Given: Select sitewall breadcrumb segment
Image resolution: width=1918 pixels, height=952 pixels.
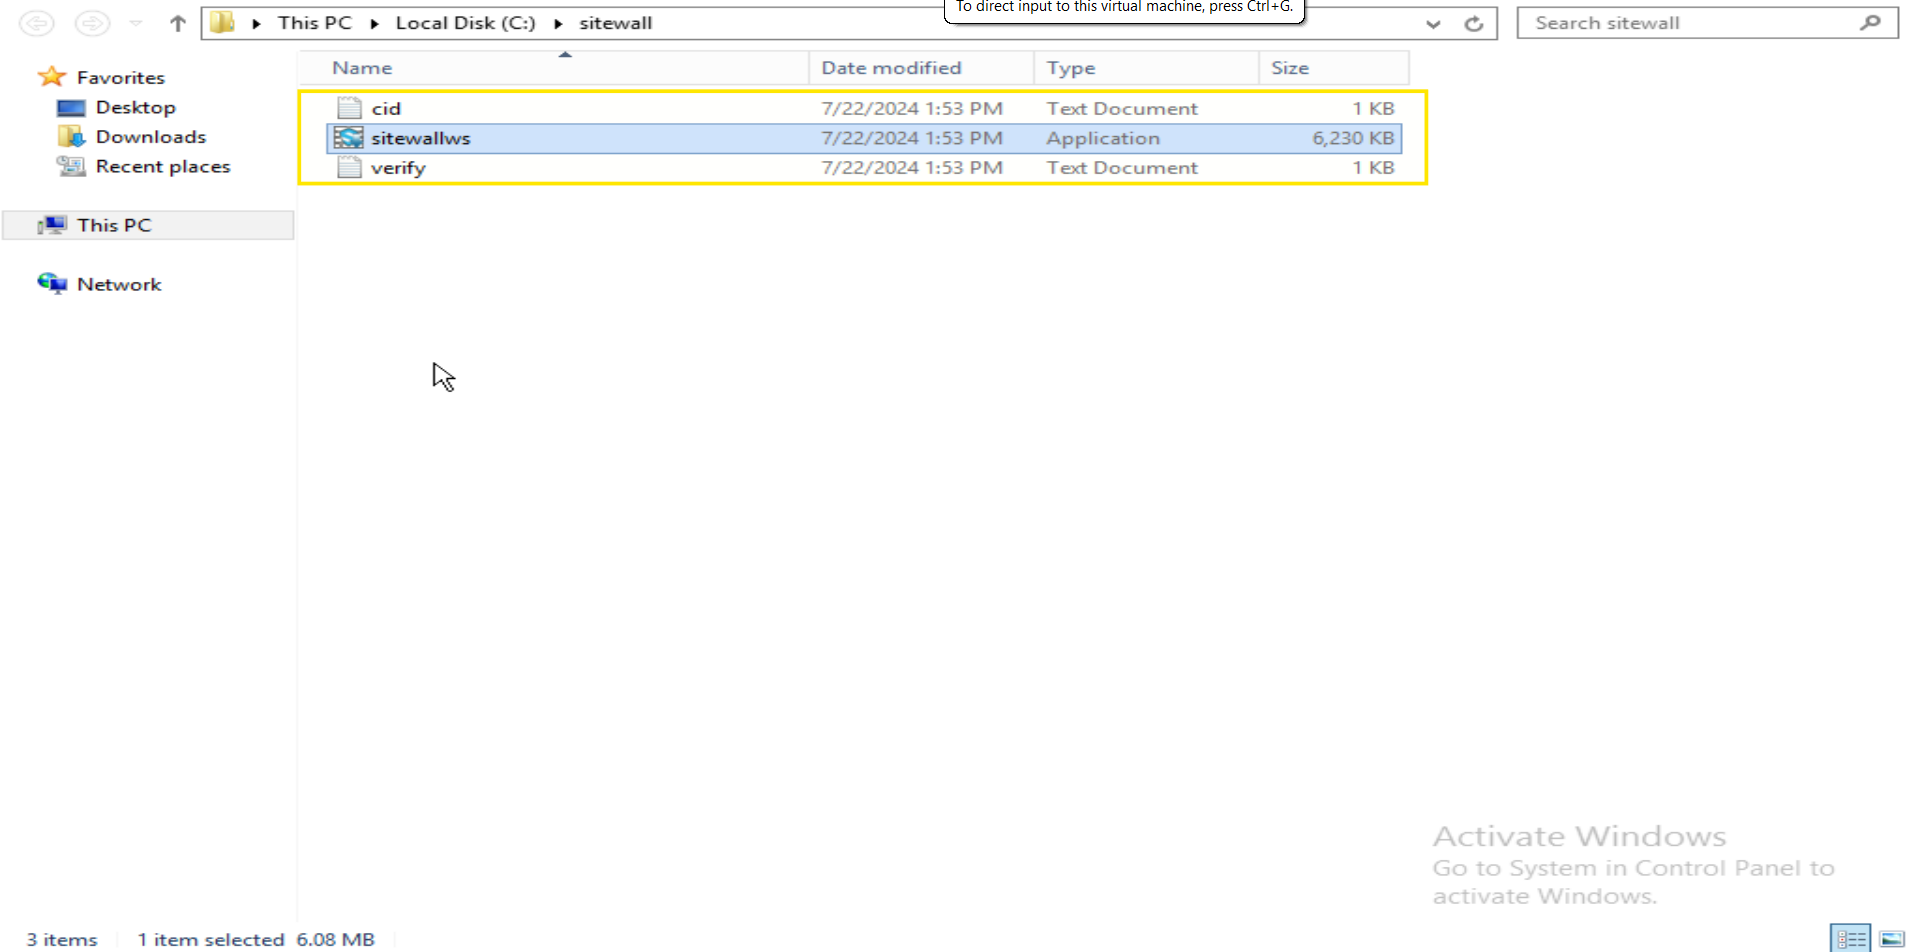Looking at the screenshot, I should 616,23.
